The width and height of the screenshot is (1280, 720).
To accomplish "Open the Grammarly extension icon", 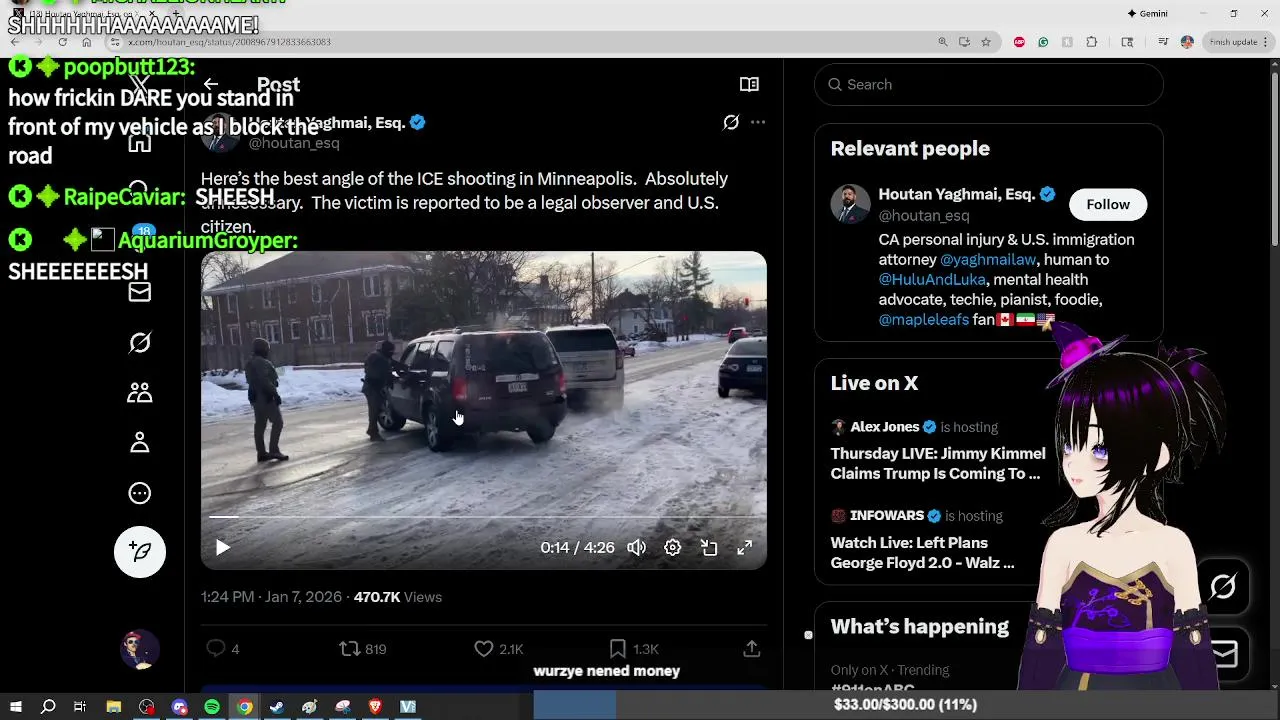I will click(1043, 42).
